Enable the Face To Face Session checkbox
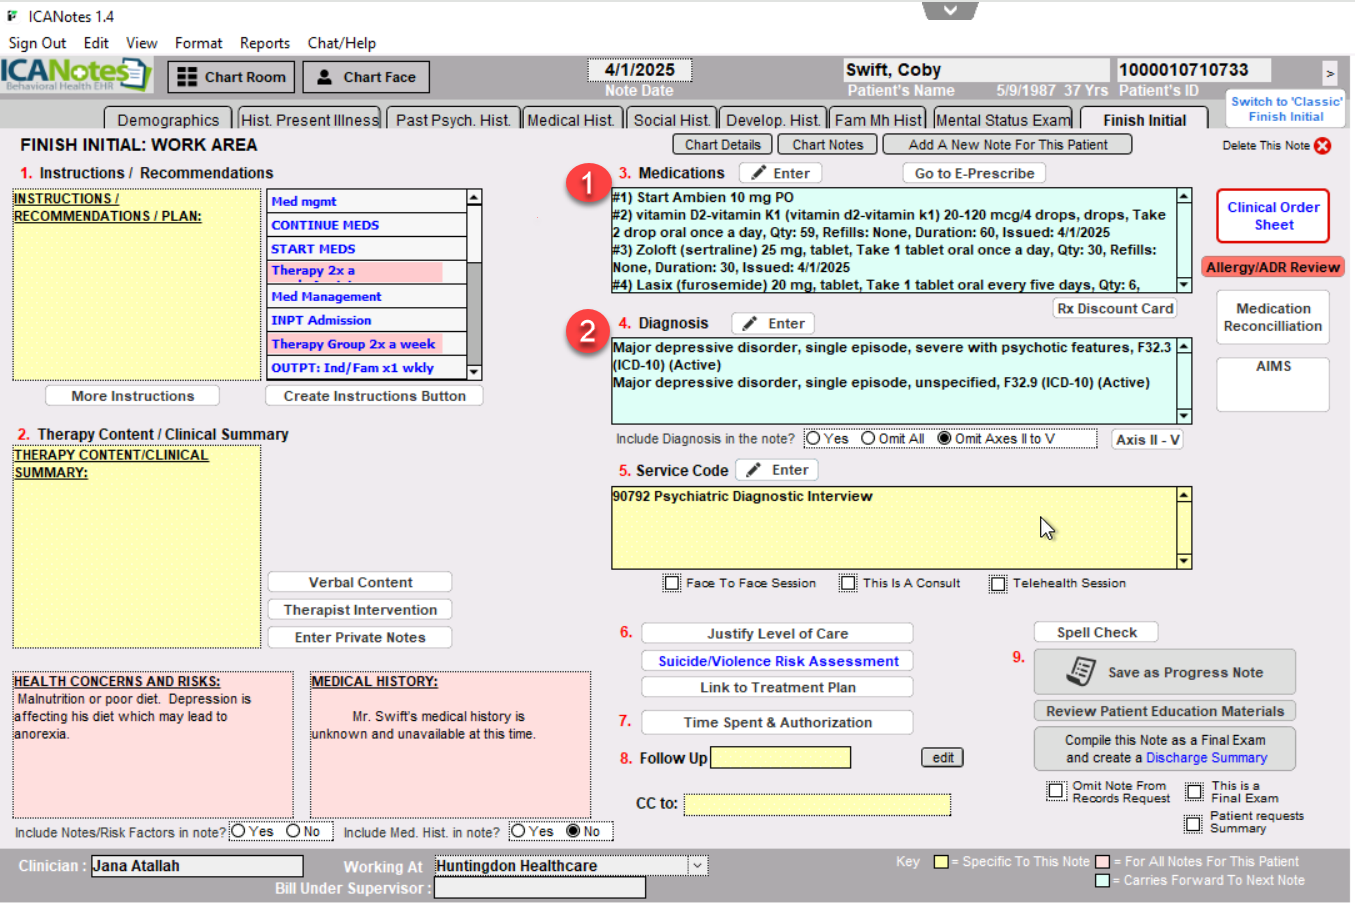The height and width of the screenshot is (908, 1355). tap(672, 583)
